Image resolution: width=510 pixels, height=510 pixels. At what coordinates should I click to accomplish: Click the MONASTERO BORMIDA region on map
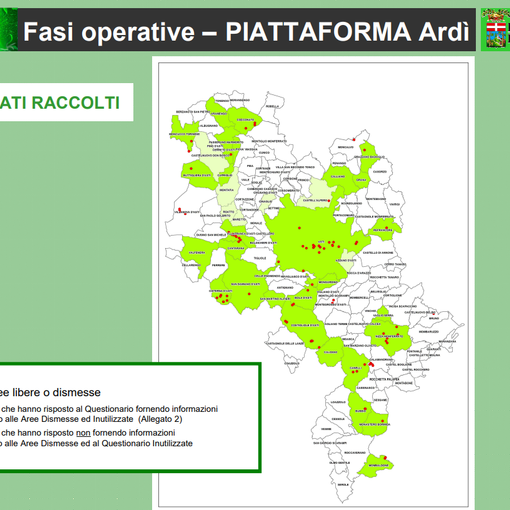(374, 424)
